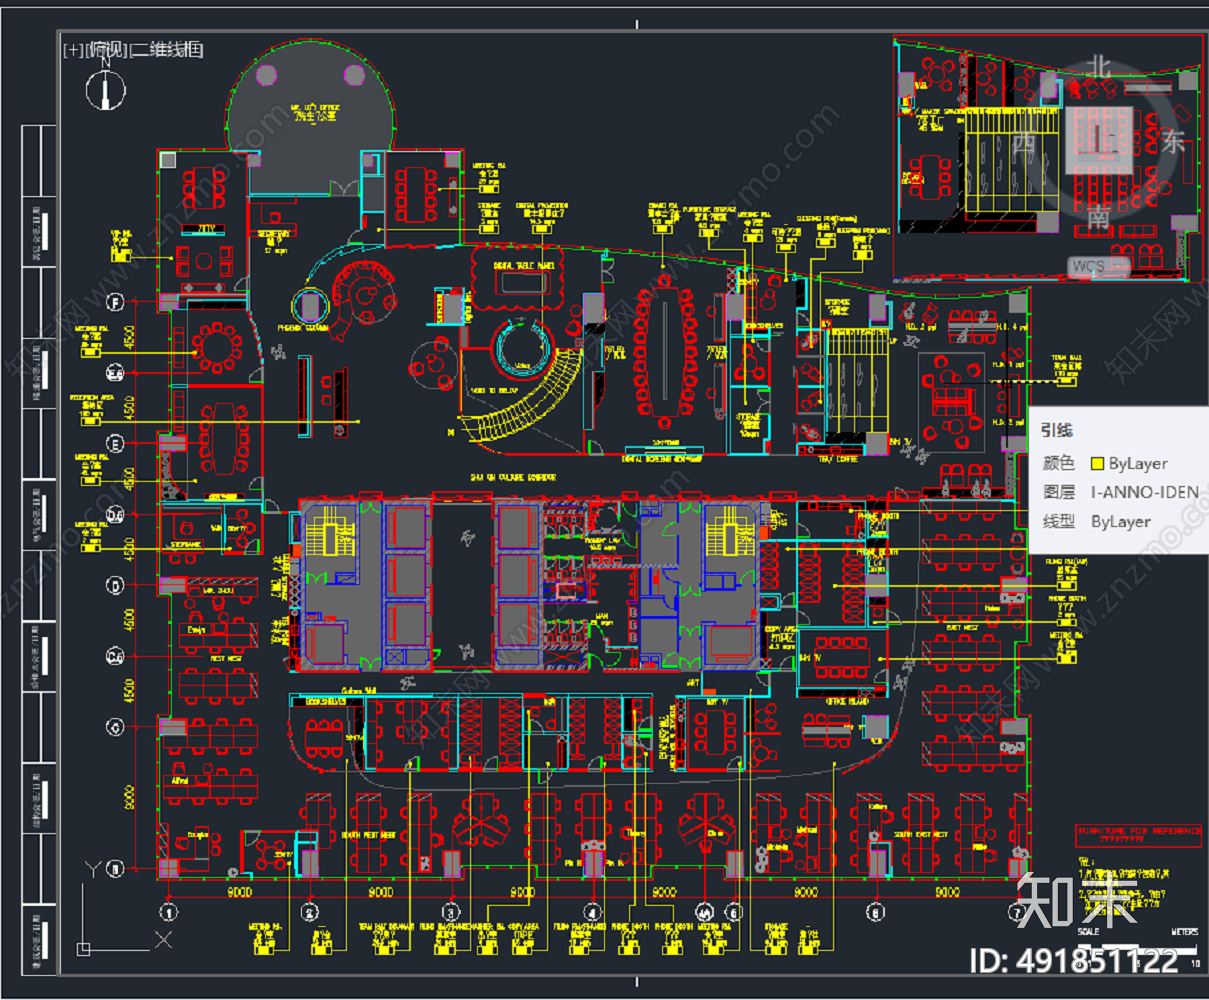Select grid bubble 7 on the bottom axis
1209x1000 pixels.
pyautogui.click(x=1018, y=912)
